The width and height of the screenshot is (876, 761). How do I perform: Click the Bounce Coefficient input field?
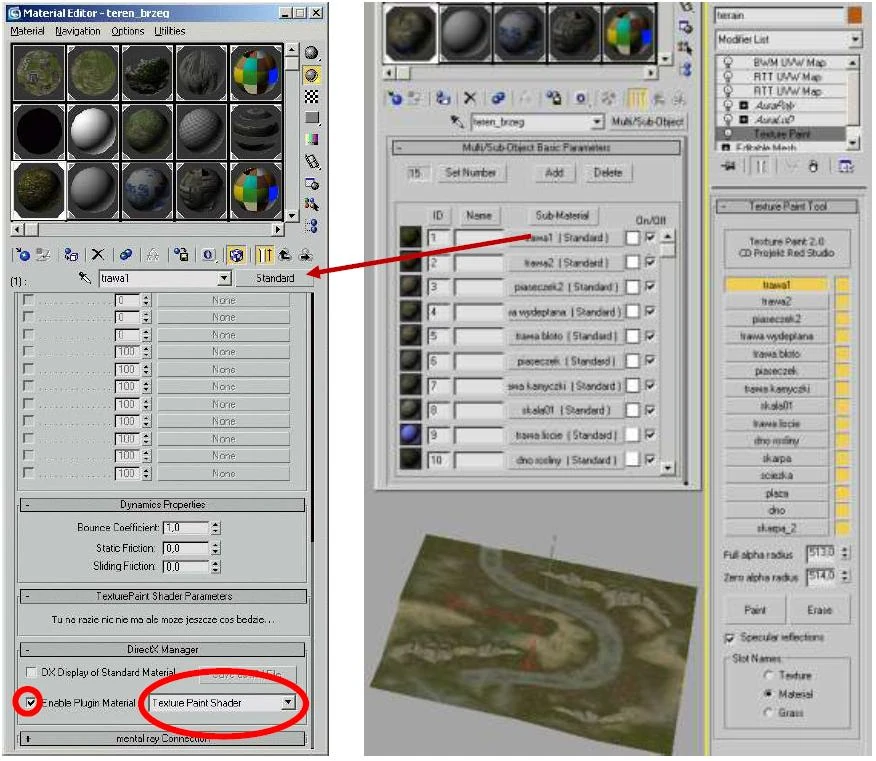click(x=186, y=527)
